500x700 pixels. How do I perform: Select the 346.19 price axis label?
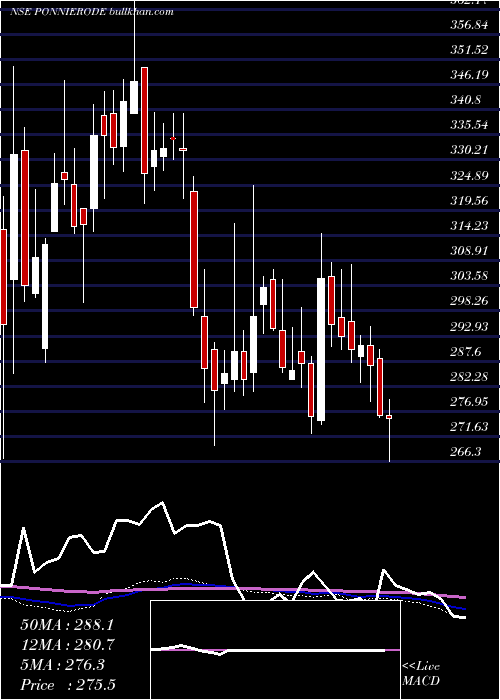[x=468, y=75]
